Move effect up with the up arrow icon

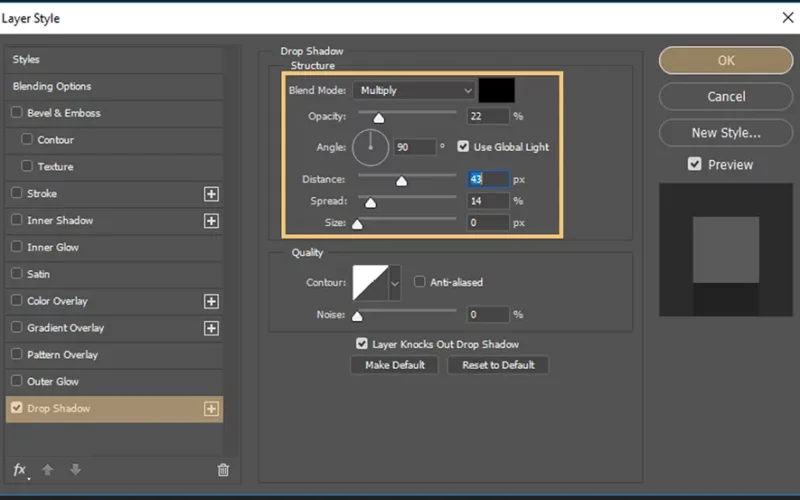point(47,469)
